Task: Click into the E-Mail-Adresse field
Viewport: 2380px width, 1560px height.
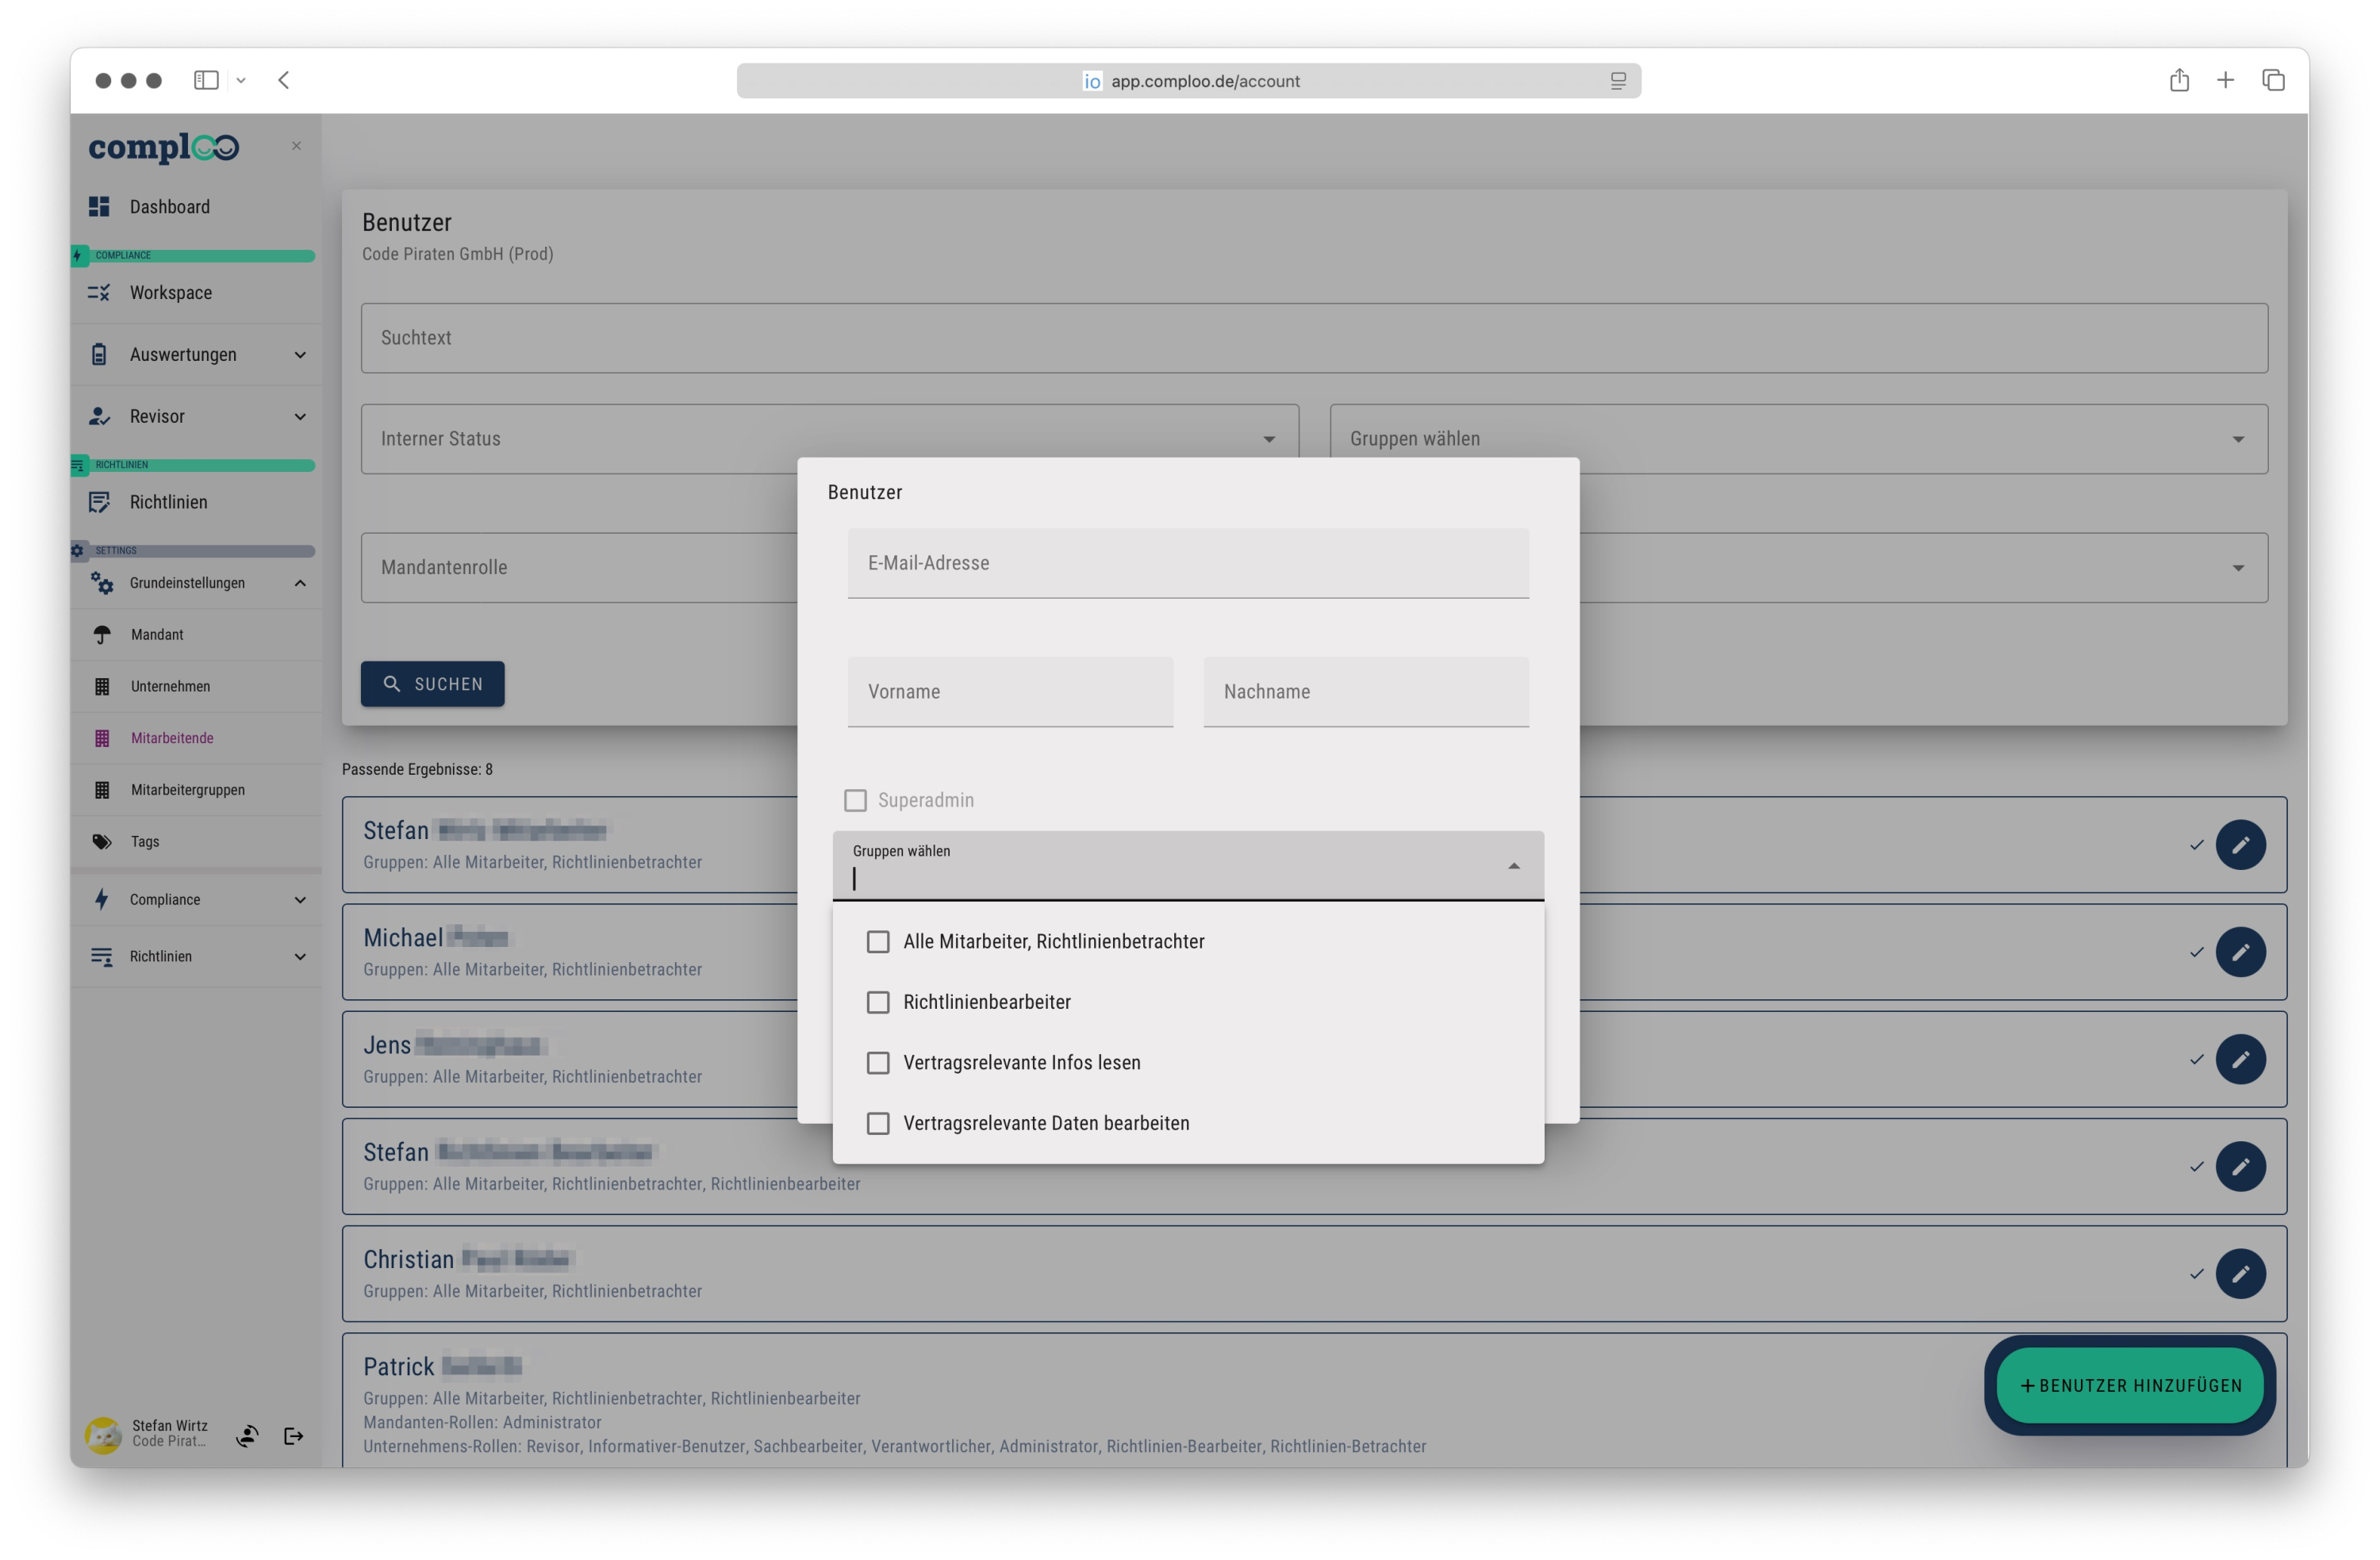Action: point(1188,563)
